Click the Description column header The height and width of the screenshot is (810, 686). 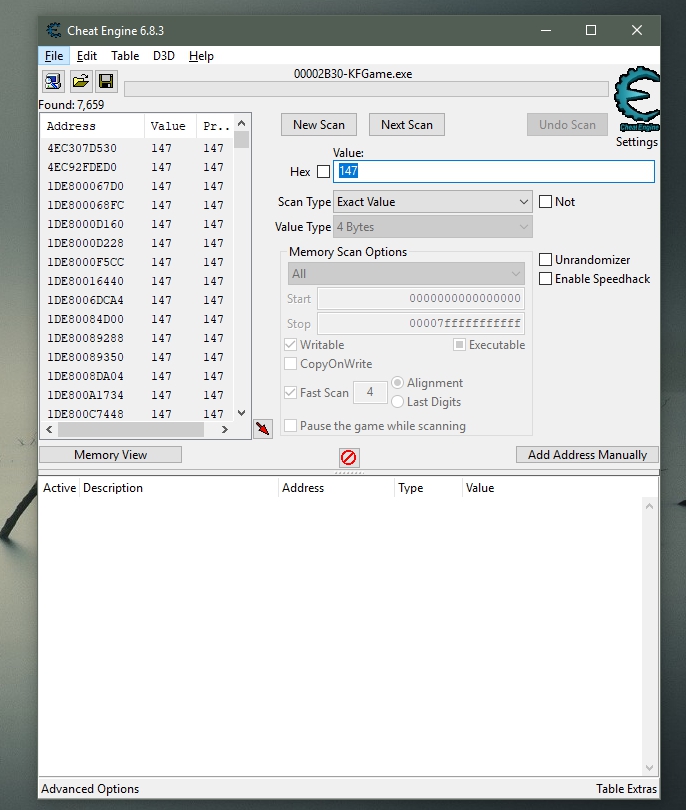[x=178, y=488]
